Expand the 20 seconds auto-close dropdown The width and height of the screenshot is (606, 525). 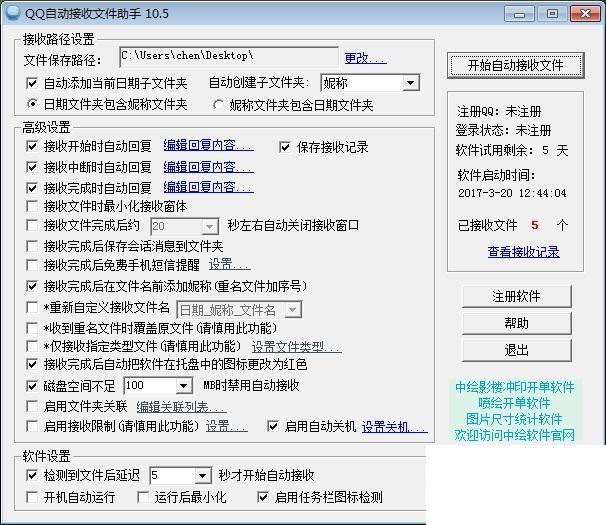[210, 227]
